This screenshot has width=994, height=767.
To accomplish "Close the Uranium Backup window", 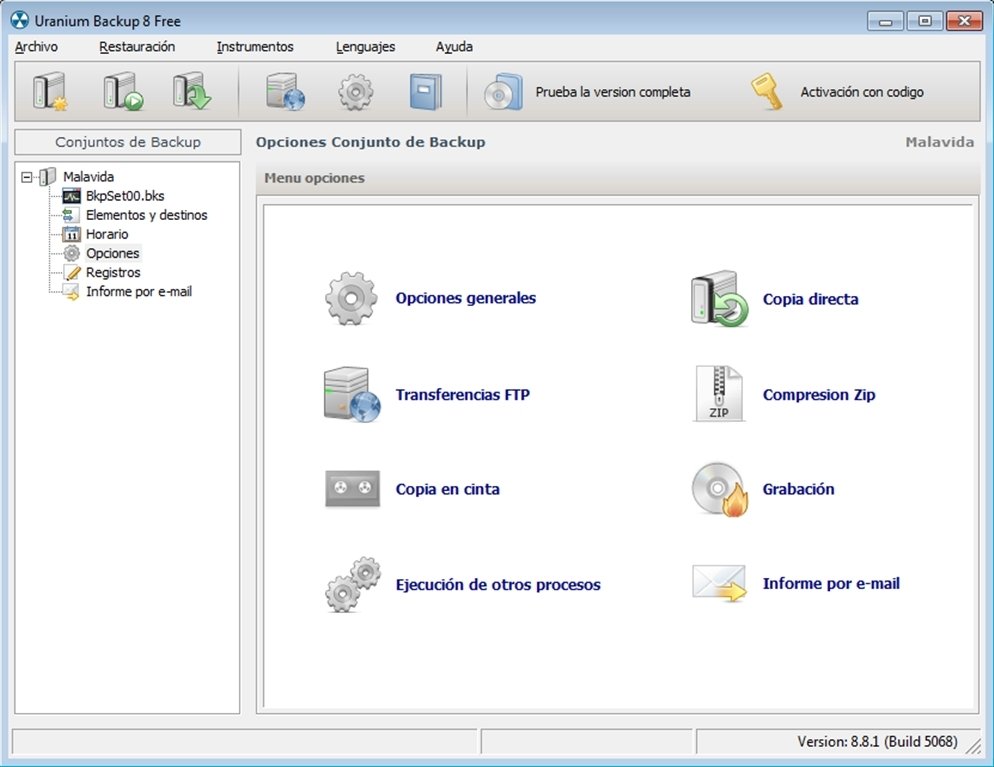I will click(964, 21).
